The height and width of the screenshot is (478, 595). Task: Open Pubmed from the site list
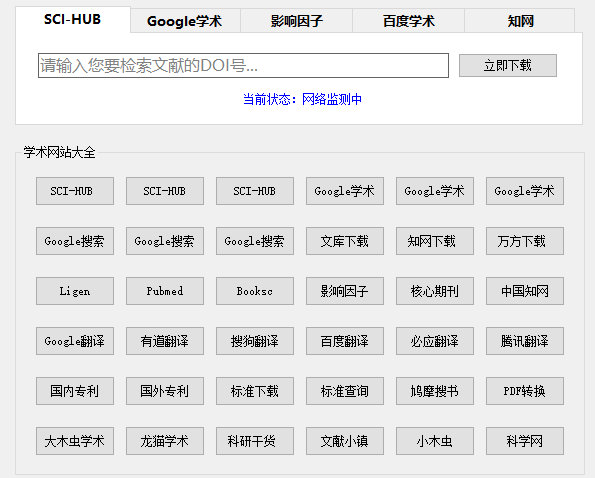(165, 291)
